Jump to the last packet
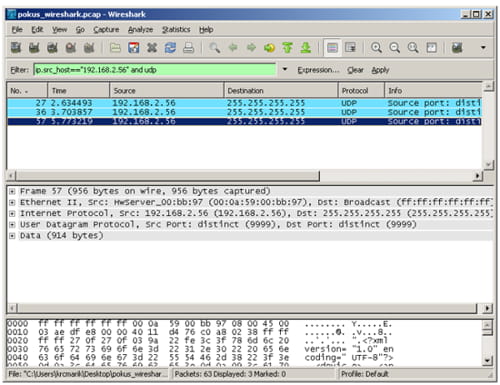This screenshot has width=500, height=385. pyautogui.click(x=306, y=48)
